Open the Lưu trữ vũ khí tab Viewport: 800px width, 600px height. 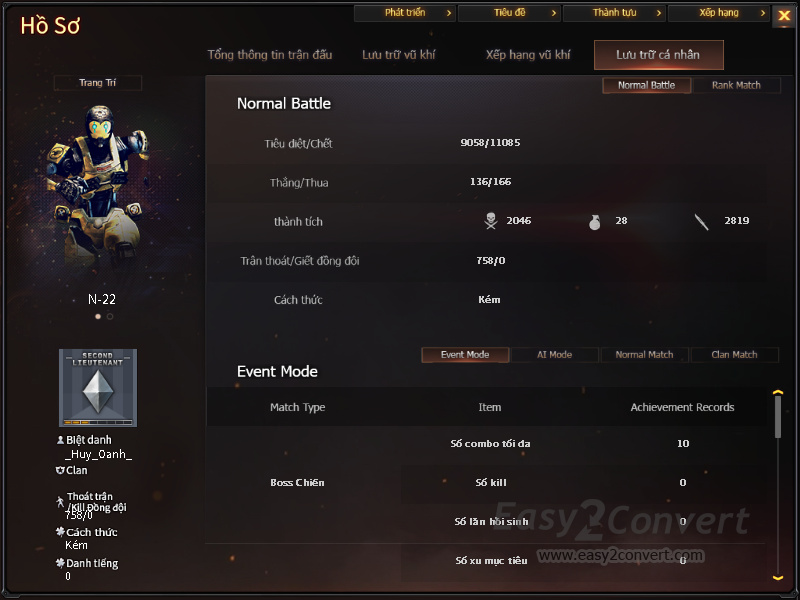pyautogui.click(x=398, y=55)
